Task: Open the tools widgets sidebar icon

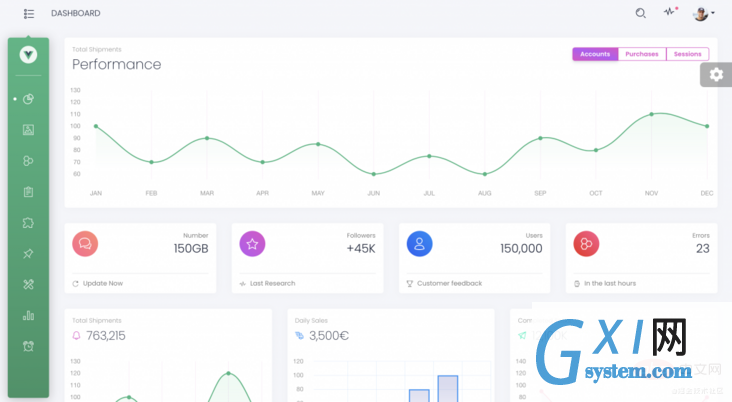Action: point(28,284)
